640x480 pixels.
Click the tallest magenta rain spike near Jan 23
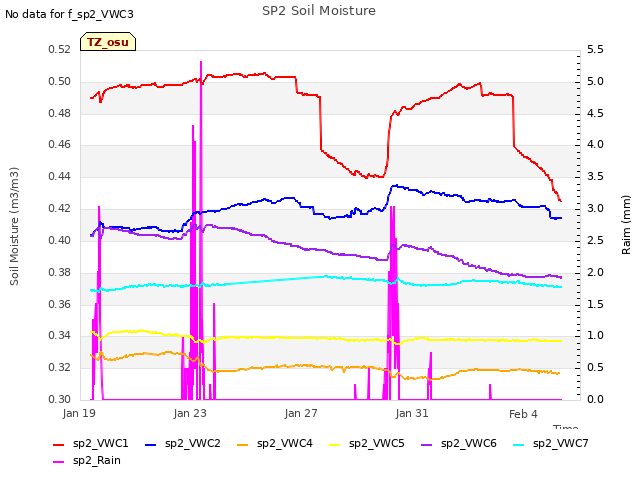pyautogui.click(x=201, y=62)
